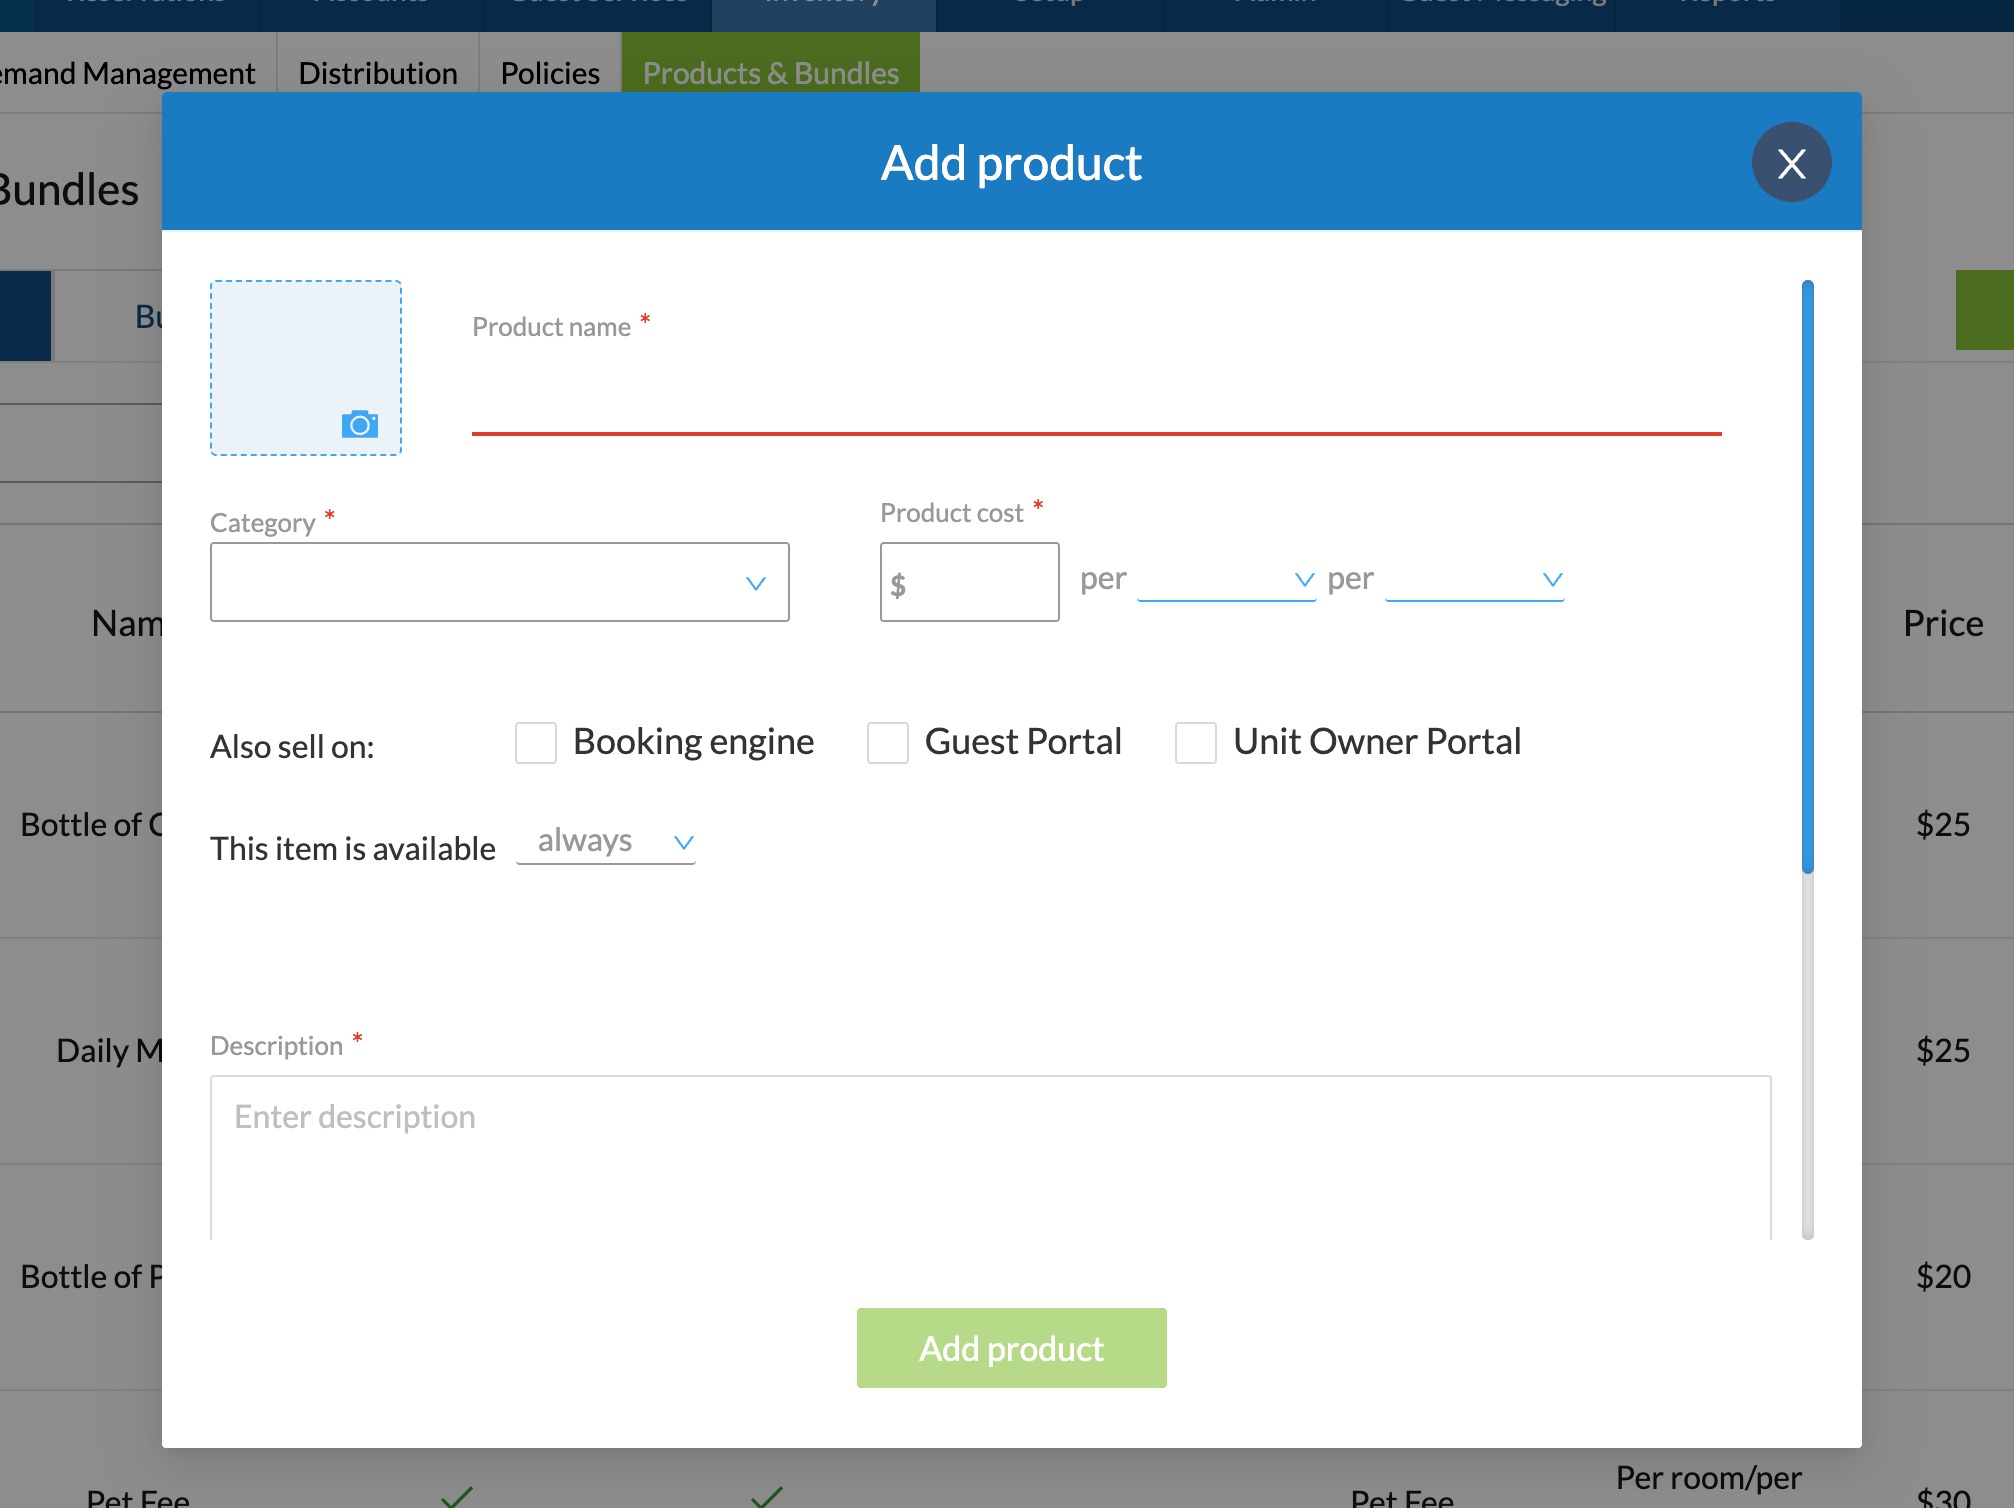
Task: Click the blue dialog scrollbar
Action: [x=1807, y=575]
